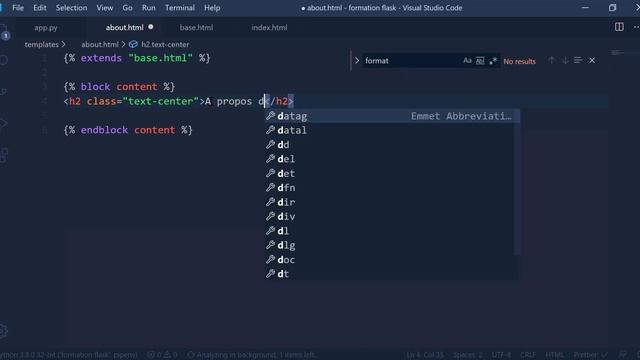Image resolution: width=640 pixels, height=360 pixels.
Task: Click 'extends' keyword on line 1
Action: (101, 58)
